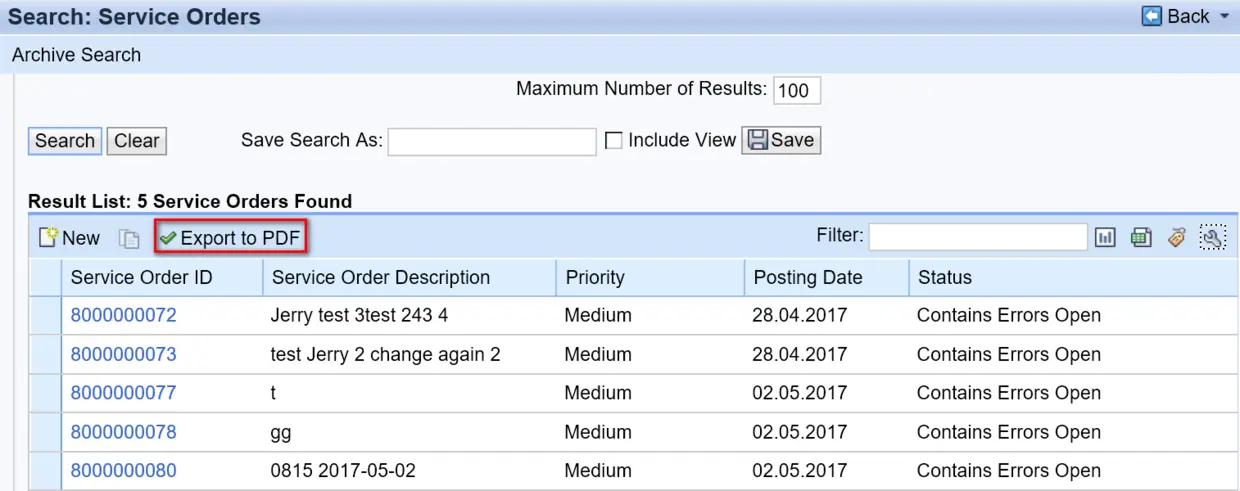Open service order 8000000073
1240x491 pixels.
point(123,354)
